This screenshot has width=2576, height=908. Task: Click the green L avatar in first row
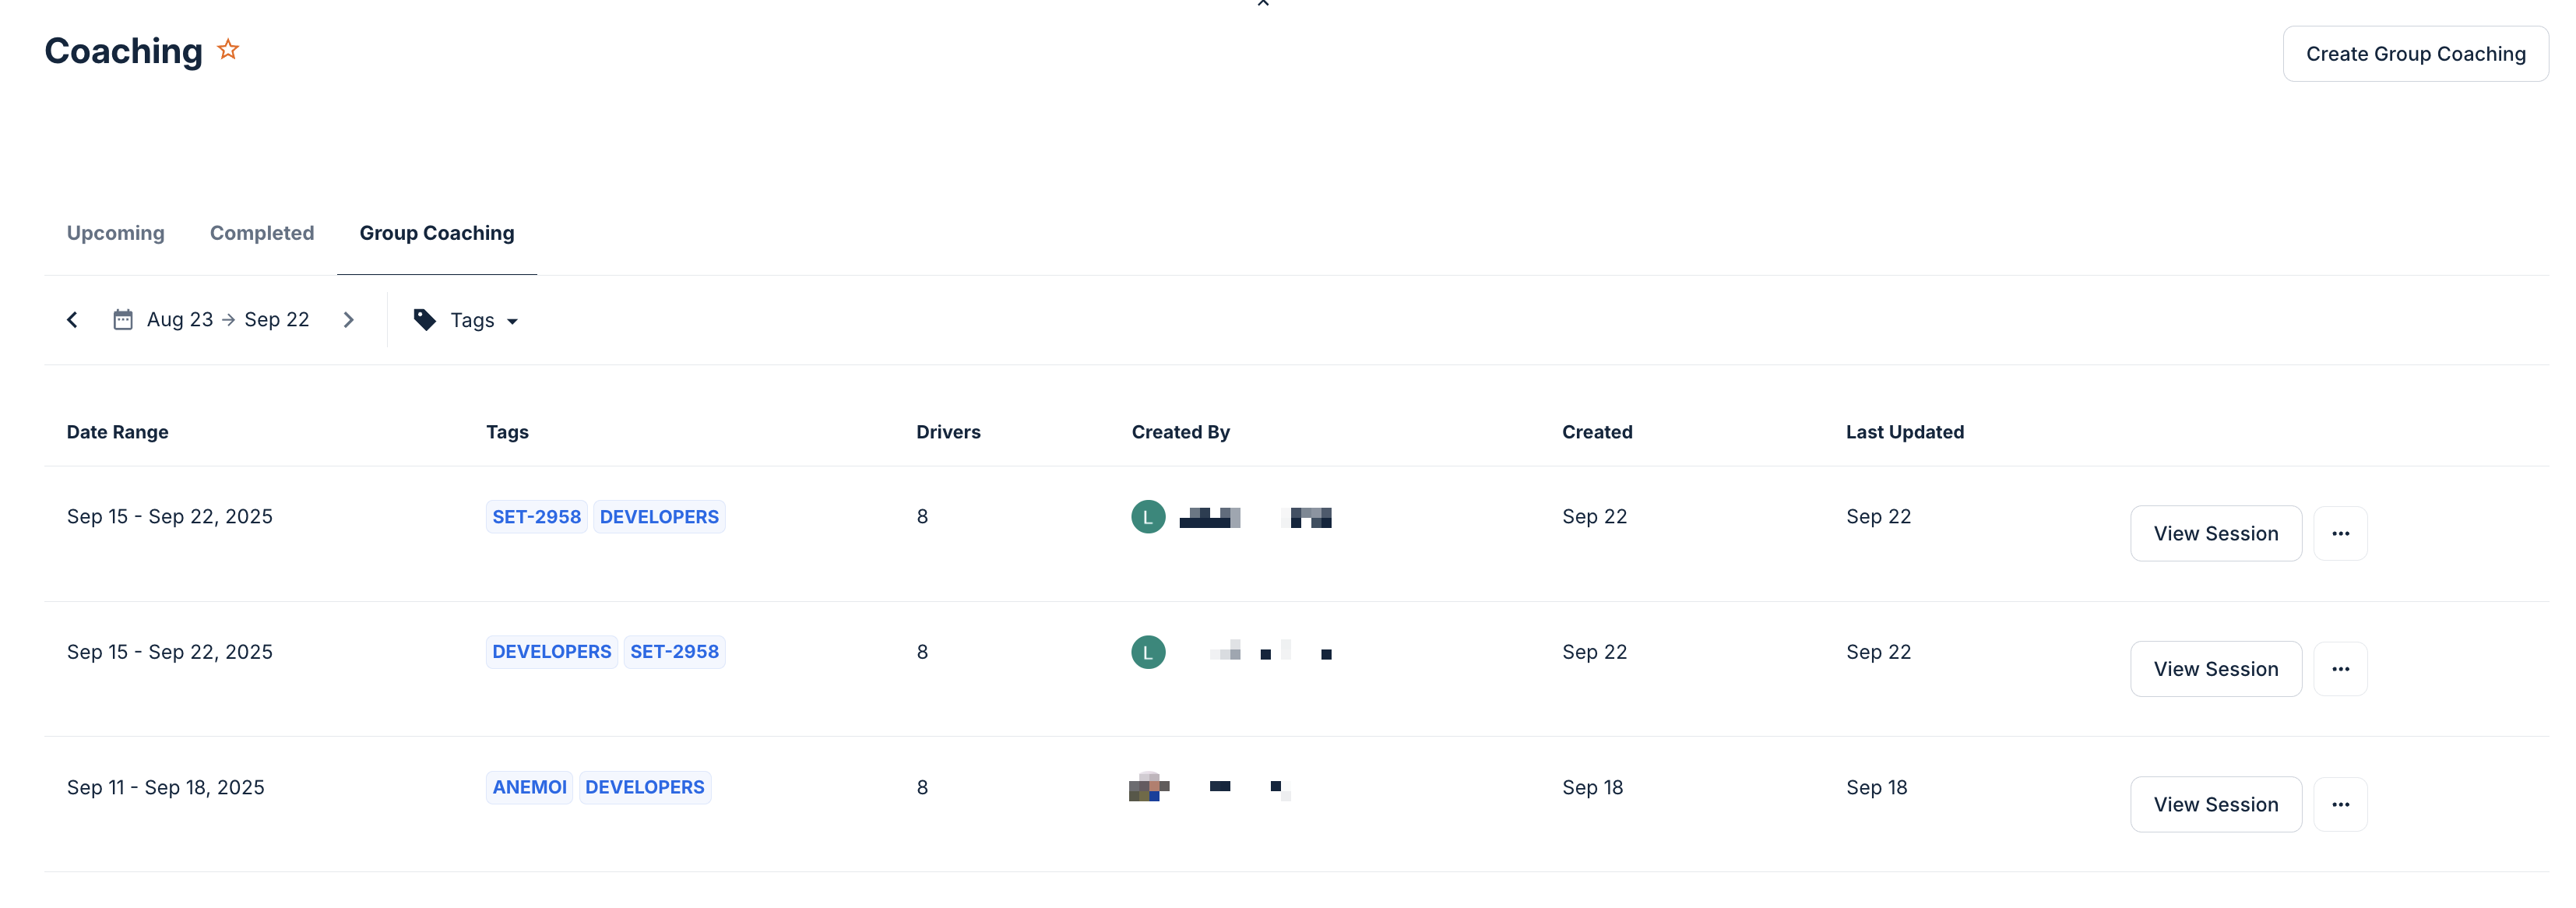coord(1148,517)
